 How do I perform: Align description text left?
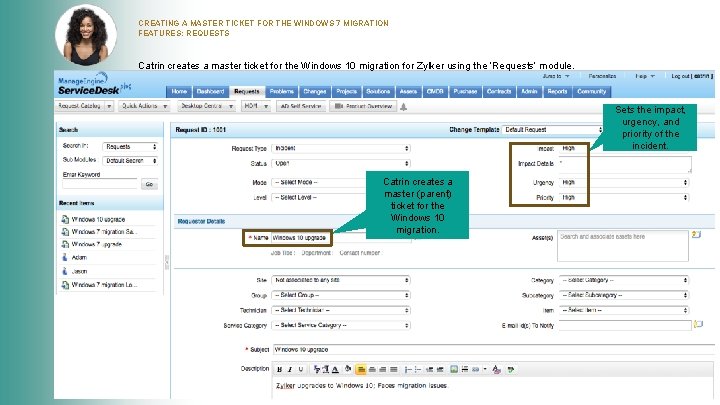(x=361, y=370)
